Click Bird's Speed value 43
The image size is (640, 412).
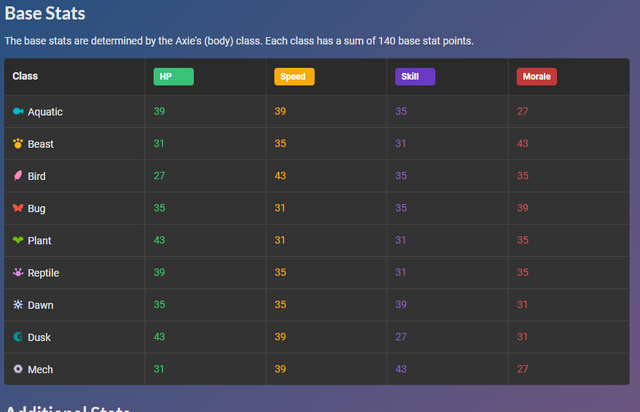point(280,176)
